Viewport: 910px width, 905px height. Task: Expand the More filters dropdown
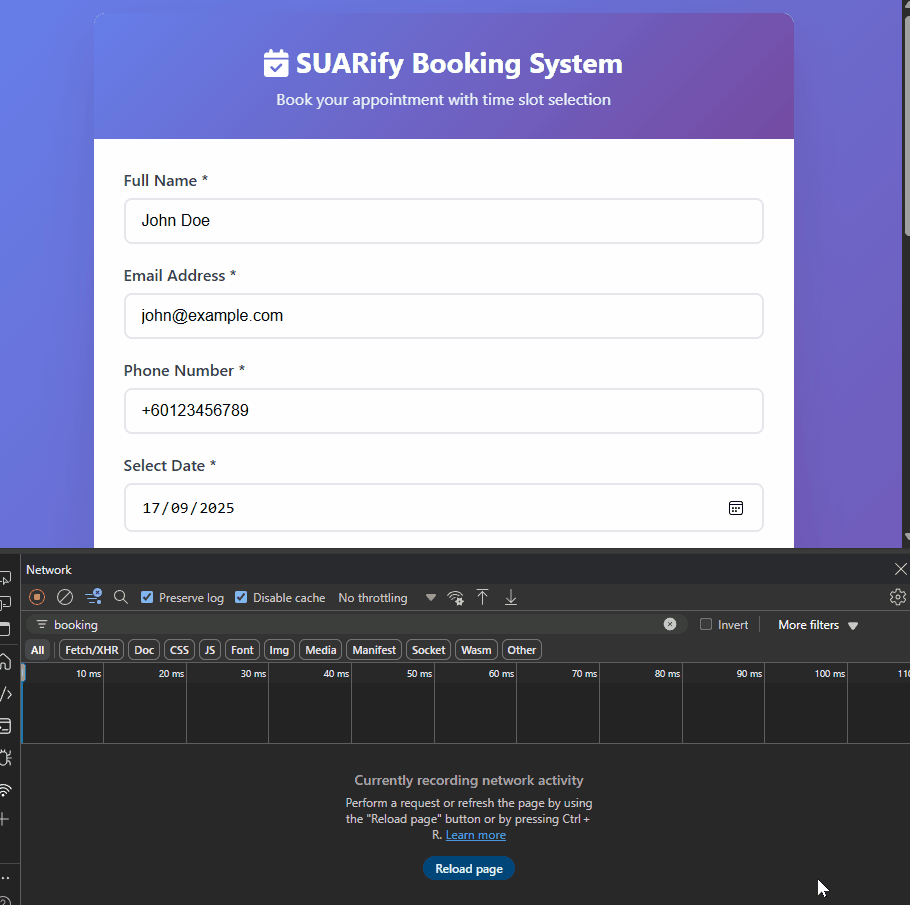coord(818,625)
